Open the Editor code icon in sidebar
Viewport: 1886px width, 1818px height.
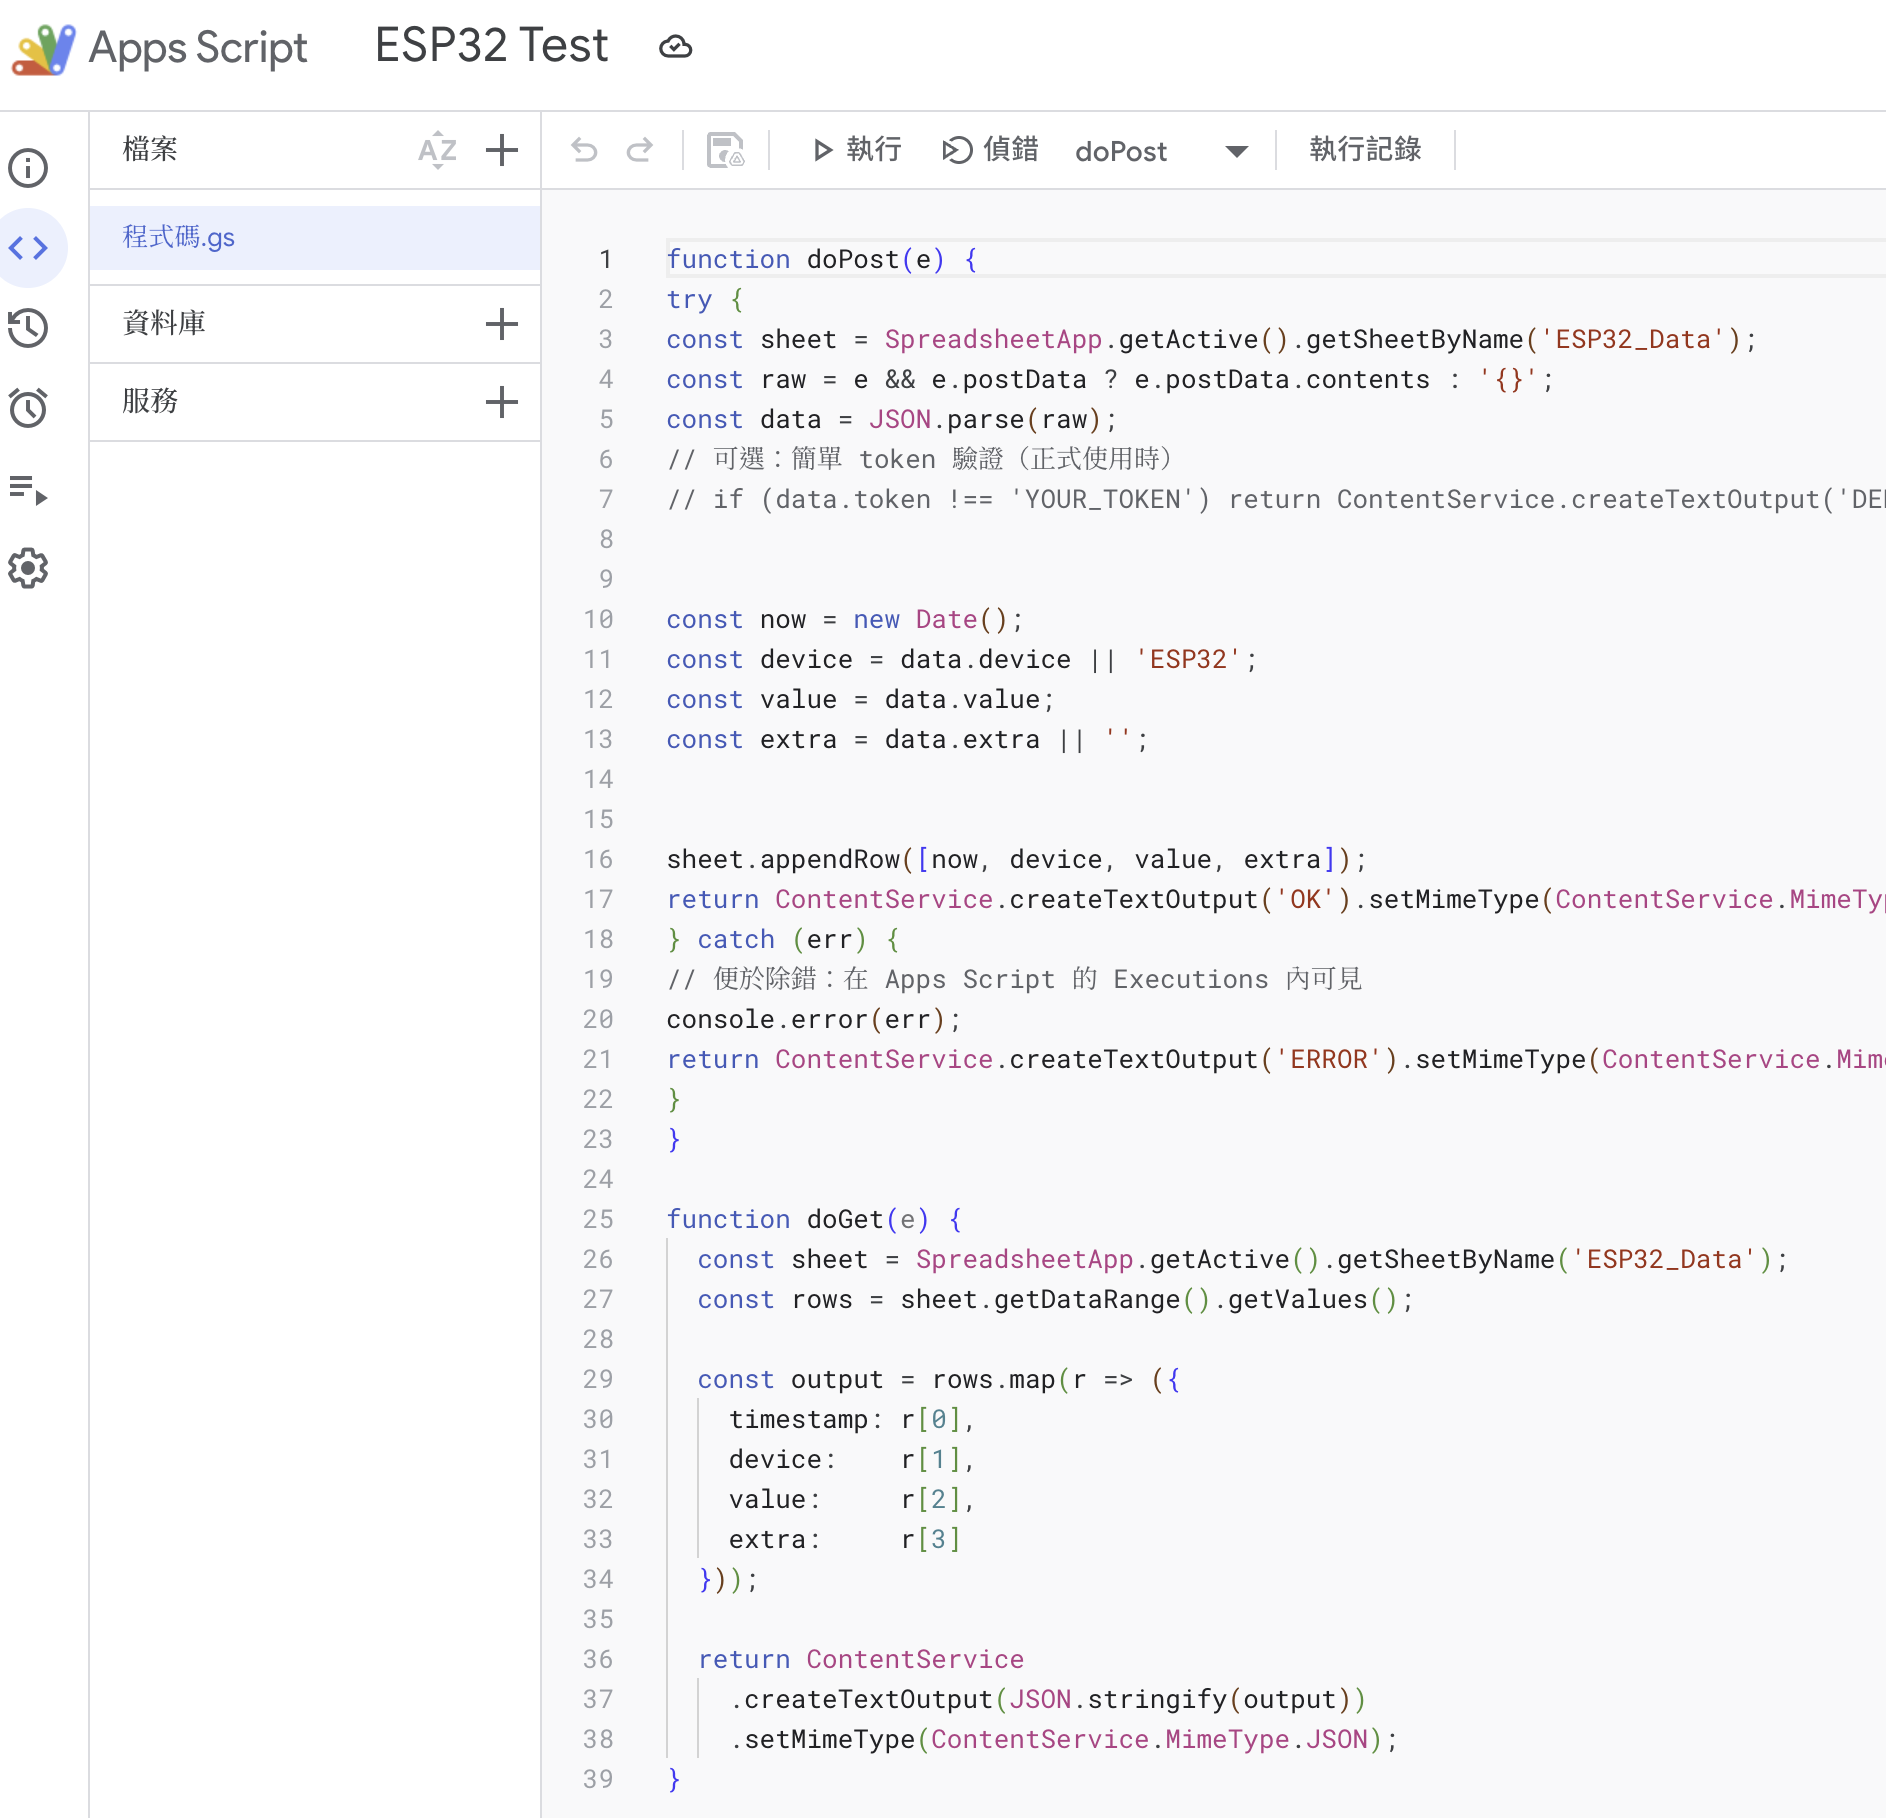click(28, 248)
